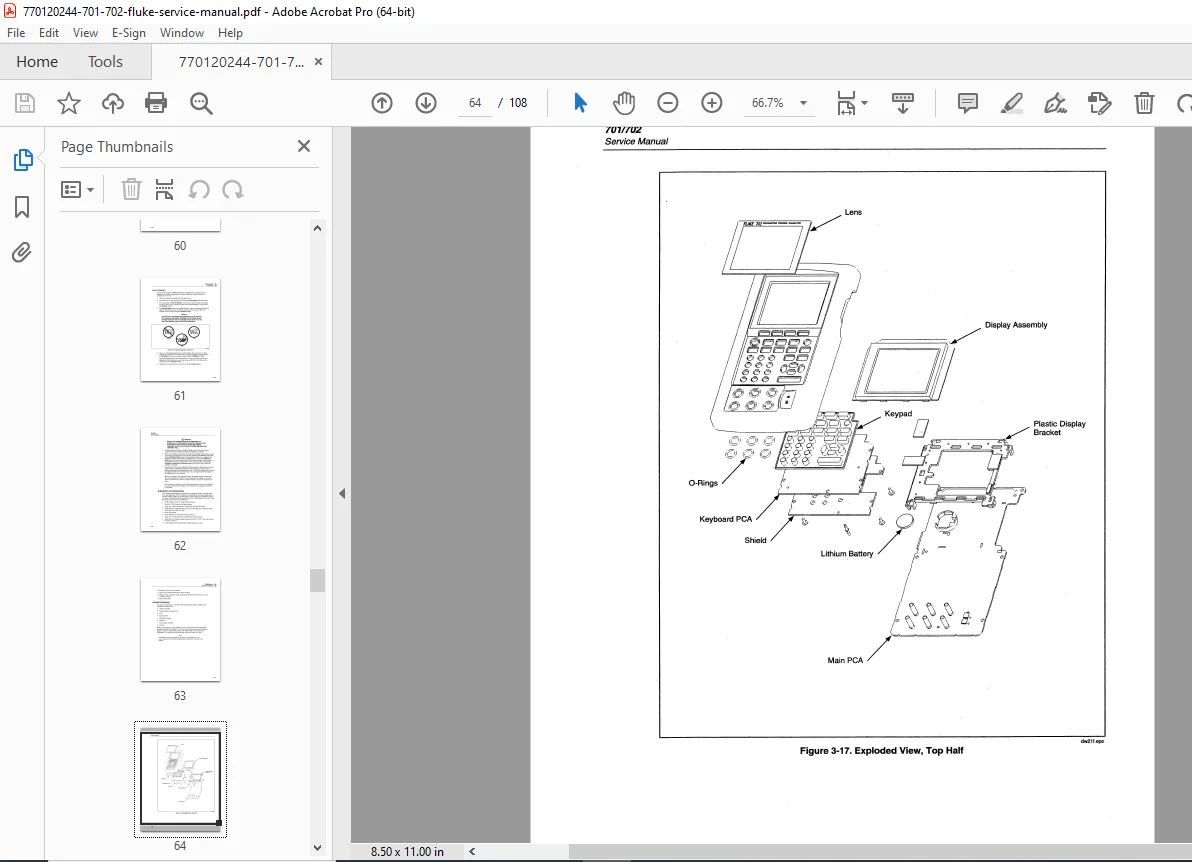Open the File menu
This screenshot has width=1192, height=862.
(x=16, y=33)
